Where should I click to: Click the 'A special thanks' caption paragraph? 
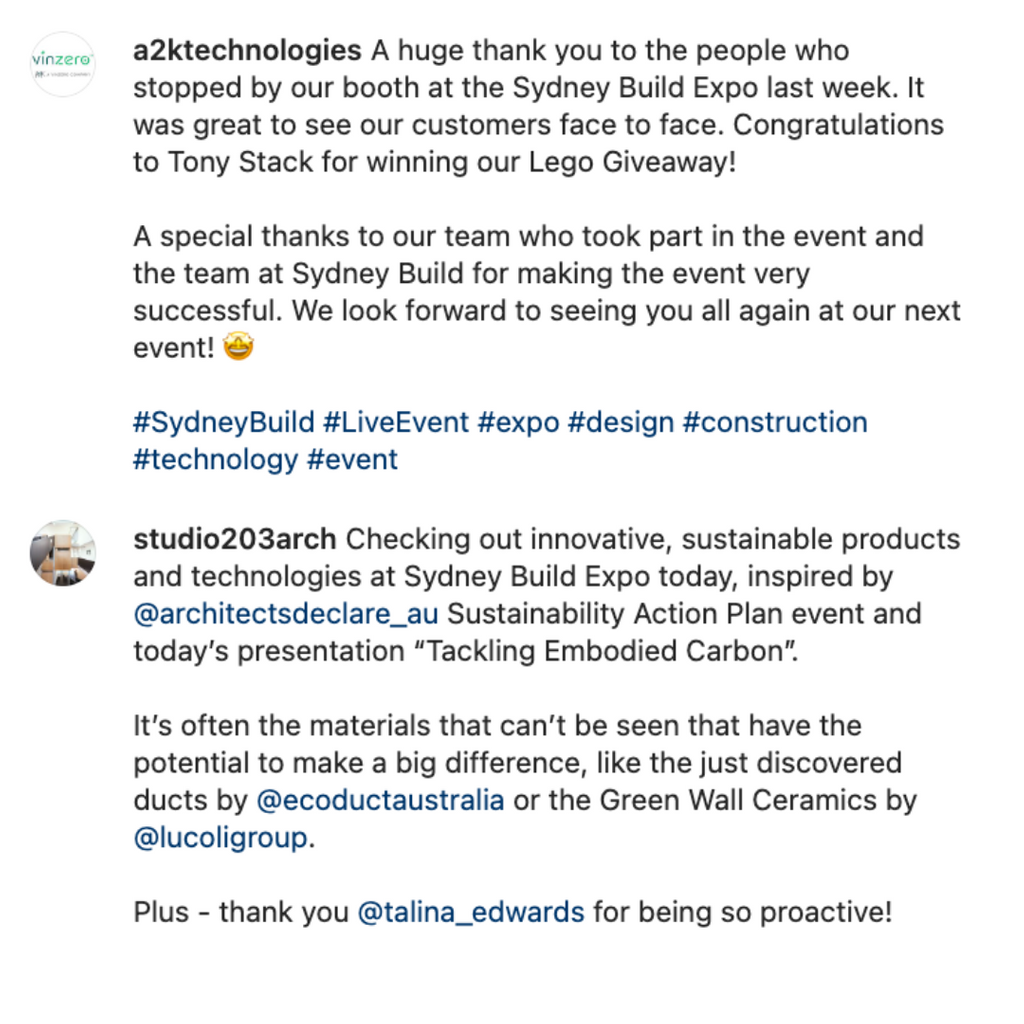pyautogui.click(x=547, y=292)
